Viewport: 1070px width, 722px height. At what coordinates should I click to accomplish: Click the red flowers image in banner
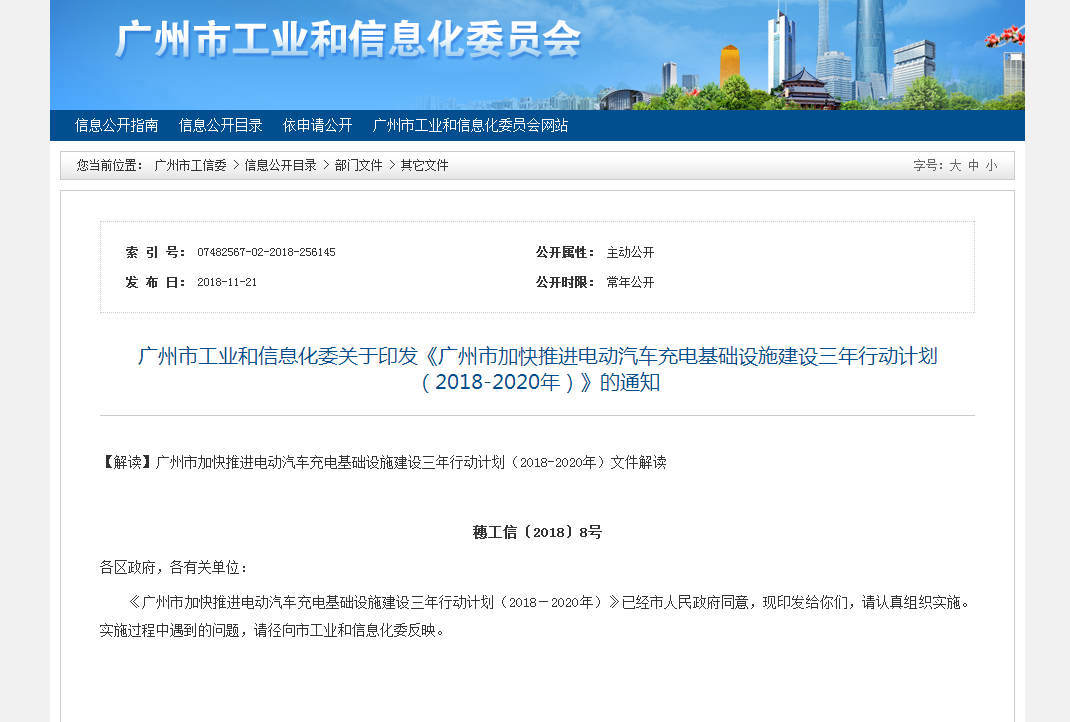pos(1005,36)
